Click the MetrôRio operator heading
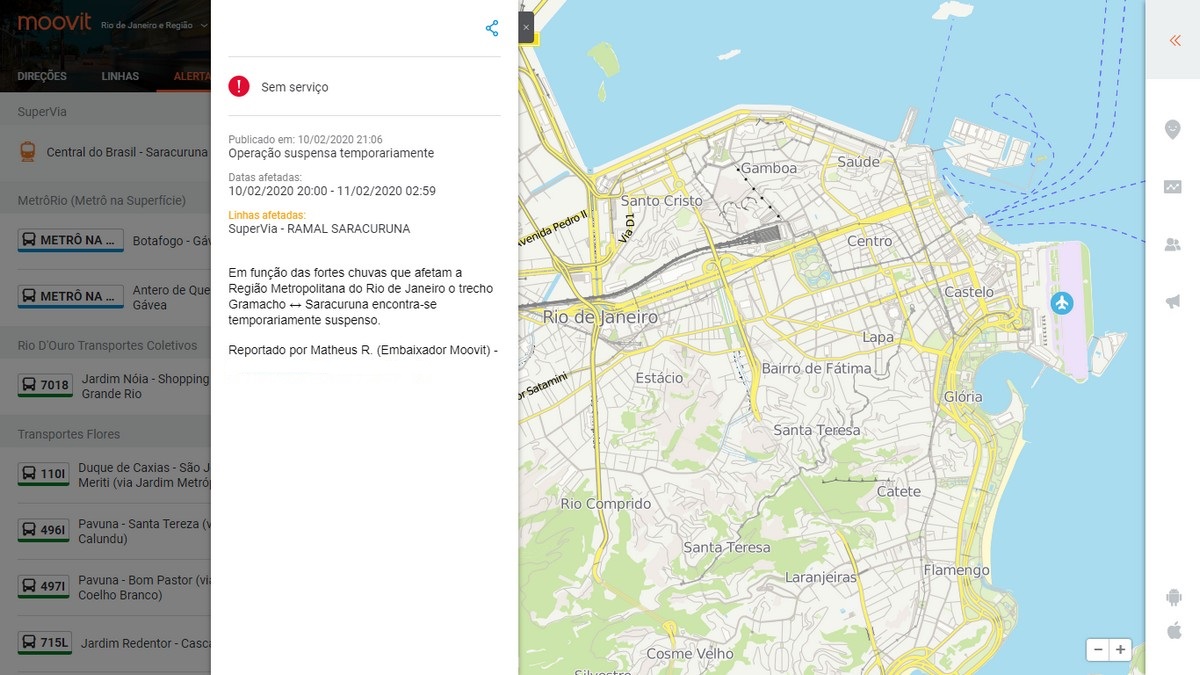Screen dimensions: 1200x675 [102, 200]
